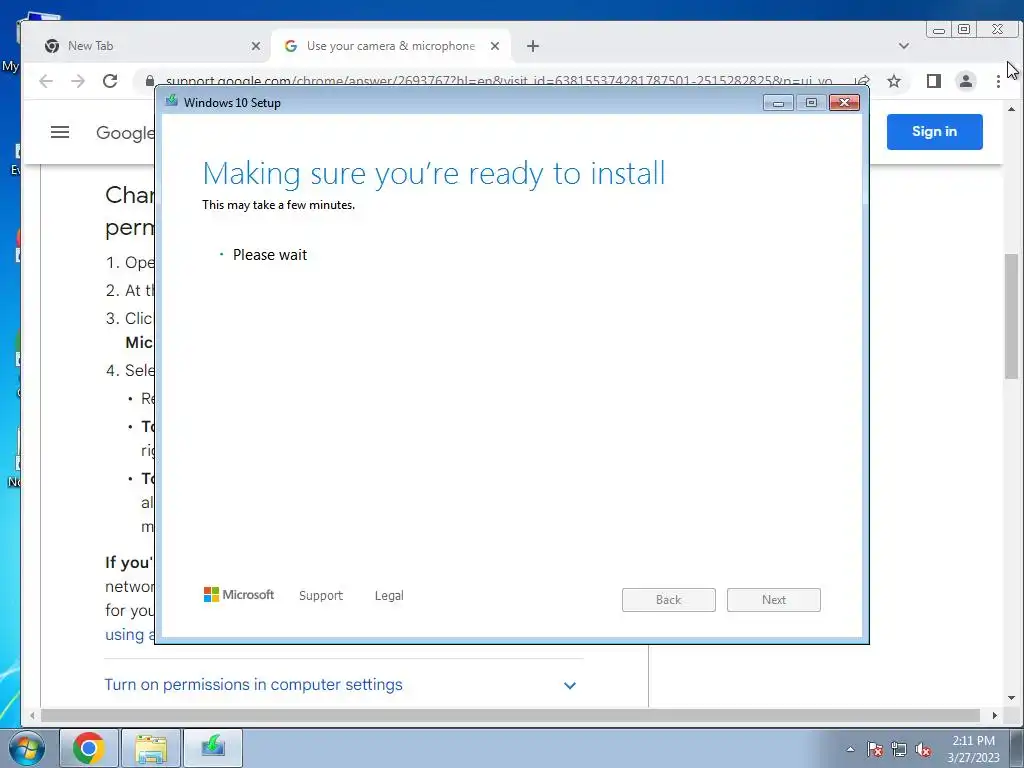1024x768 pixels.
Task: Close the Windows 10 Setup window
Action: [844, 103]
